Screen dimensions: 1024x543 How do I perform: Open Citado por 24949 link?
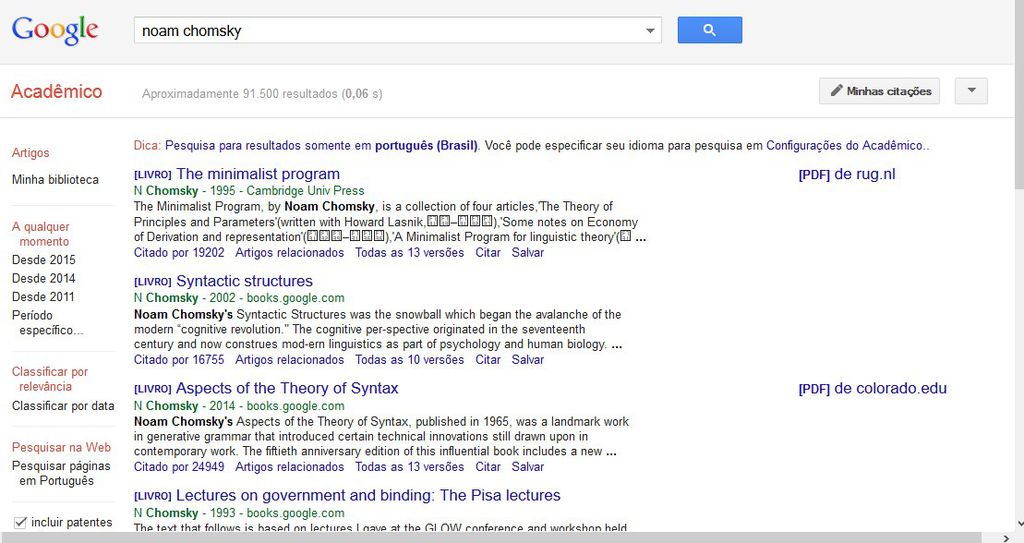coord(179,467)
